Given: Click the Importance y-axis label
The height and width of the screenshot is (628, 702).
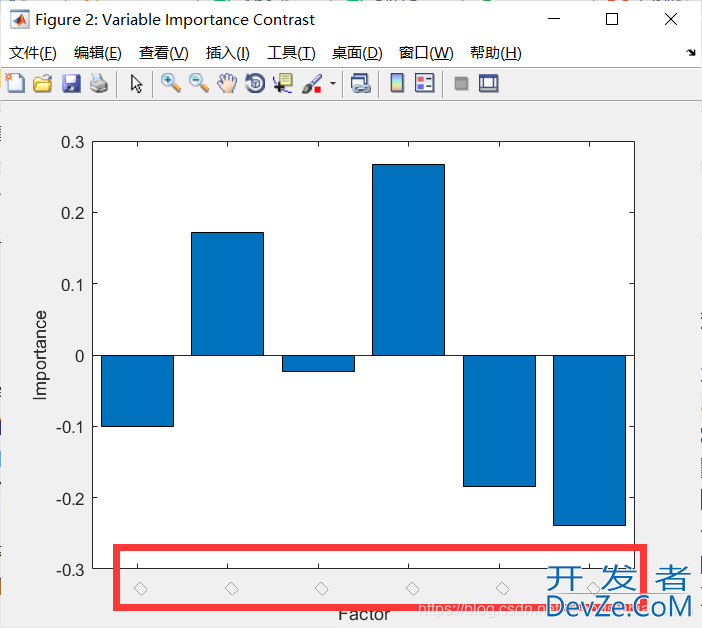Looking at the screenshot, I should (40, 355).
